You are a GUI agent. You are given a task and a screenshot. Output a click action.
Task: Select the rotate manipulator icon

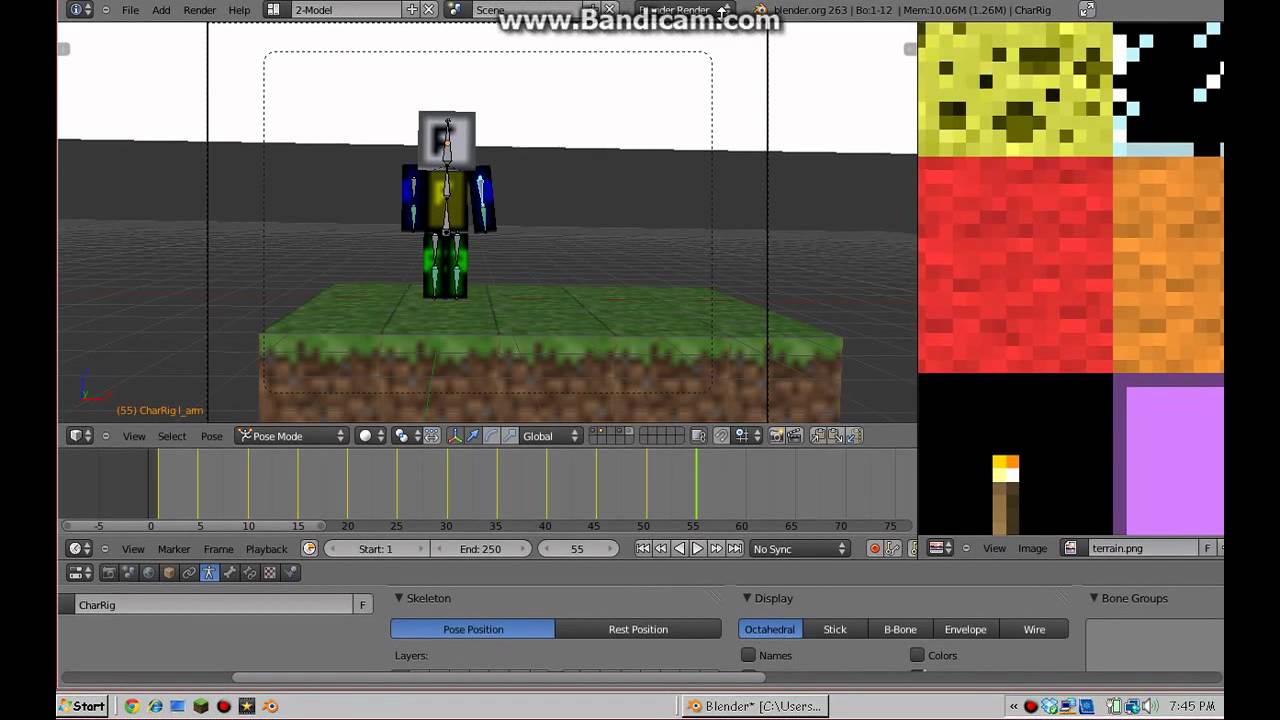coord(491,436)
